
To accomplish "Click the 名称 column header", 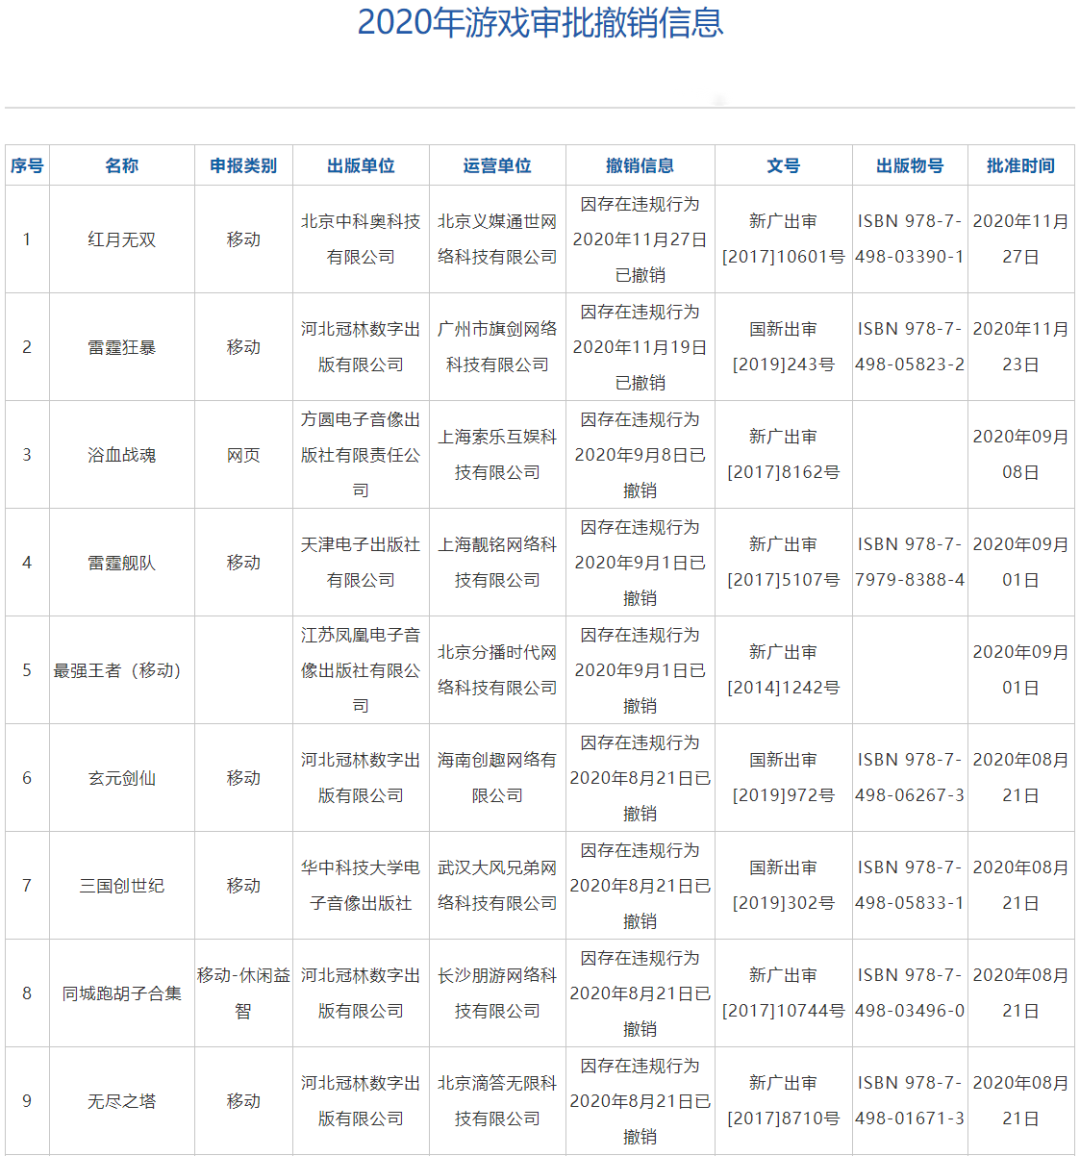I will click(123, 165).
